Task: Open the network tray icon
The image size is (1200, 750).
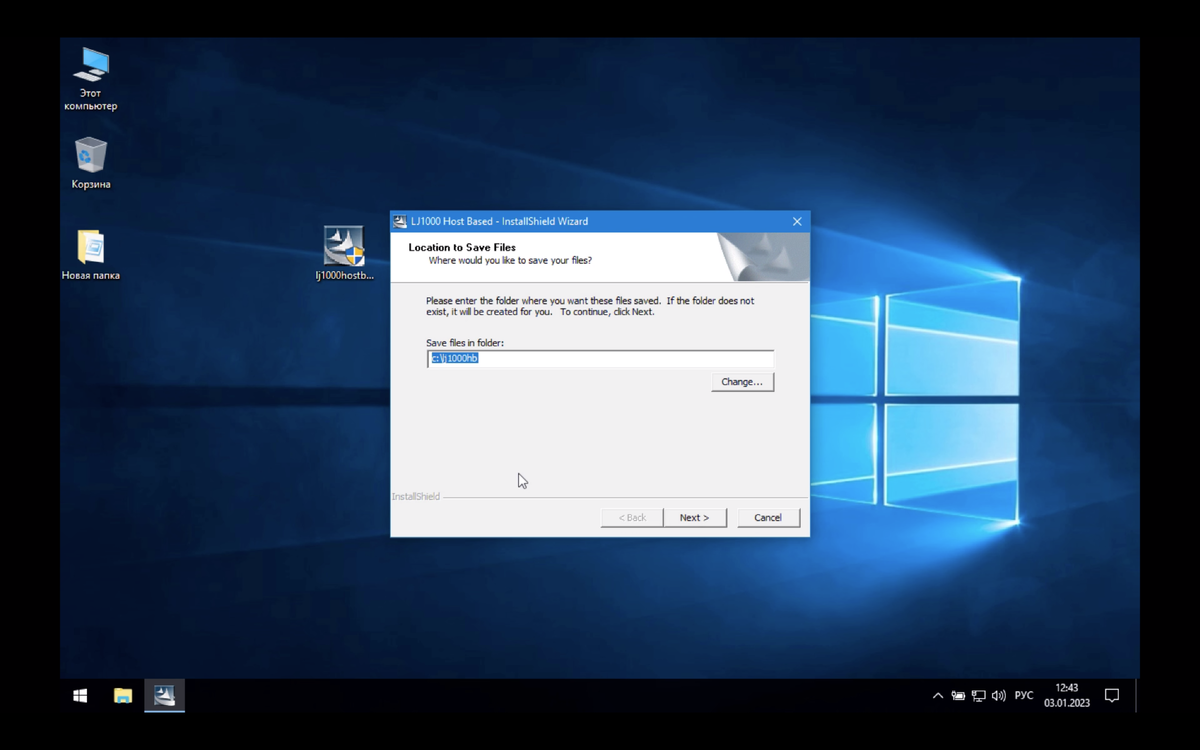Action: 978,695
